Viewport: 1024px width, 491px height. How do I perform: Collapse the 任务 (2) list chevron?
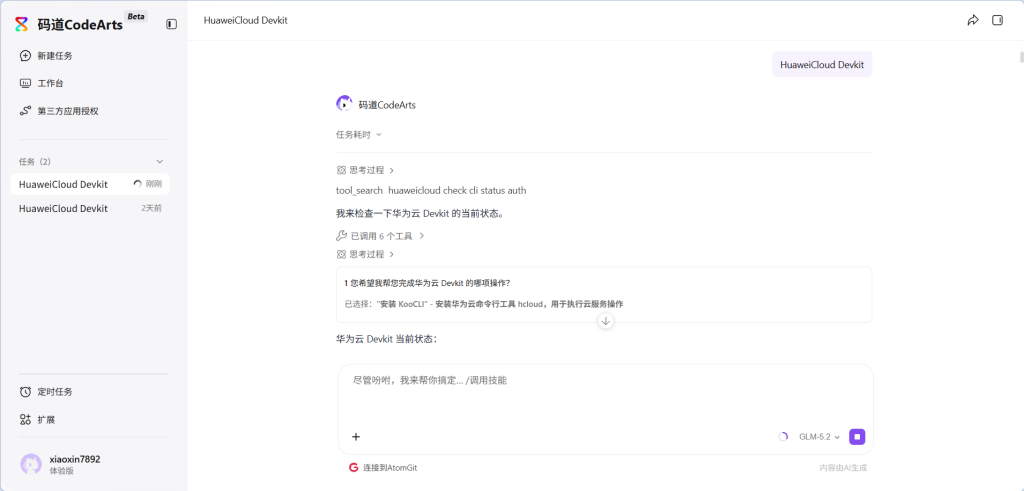tap(159, 161)
